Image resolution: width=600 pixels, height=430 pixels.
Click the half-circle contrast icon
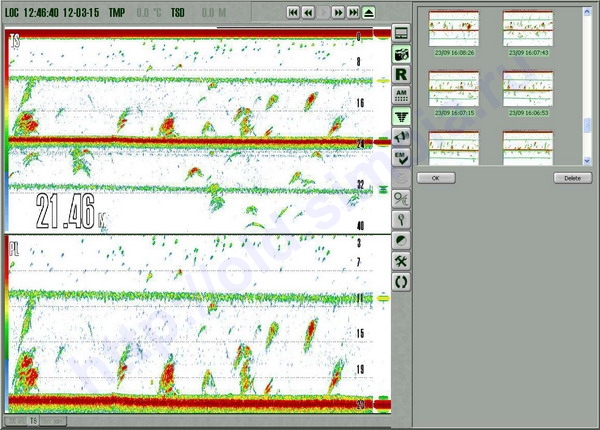(x=401, y=240)
